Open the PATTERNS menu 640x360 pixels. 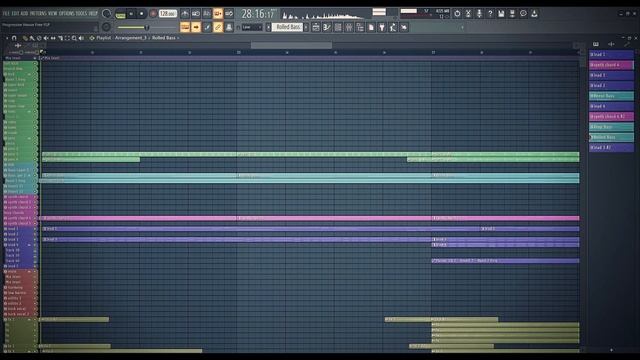pyautogui.click(x=38, y=13)
